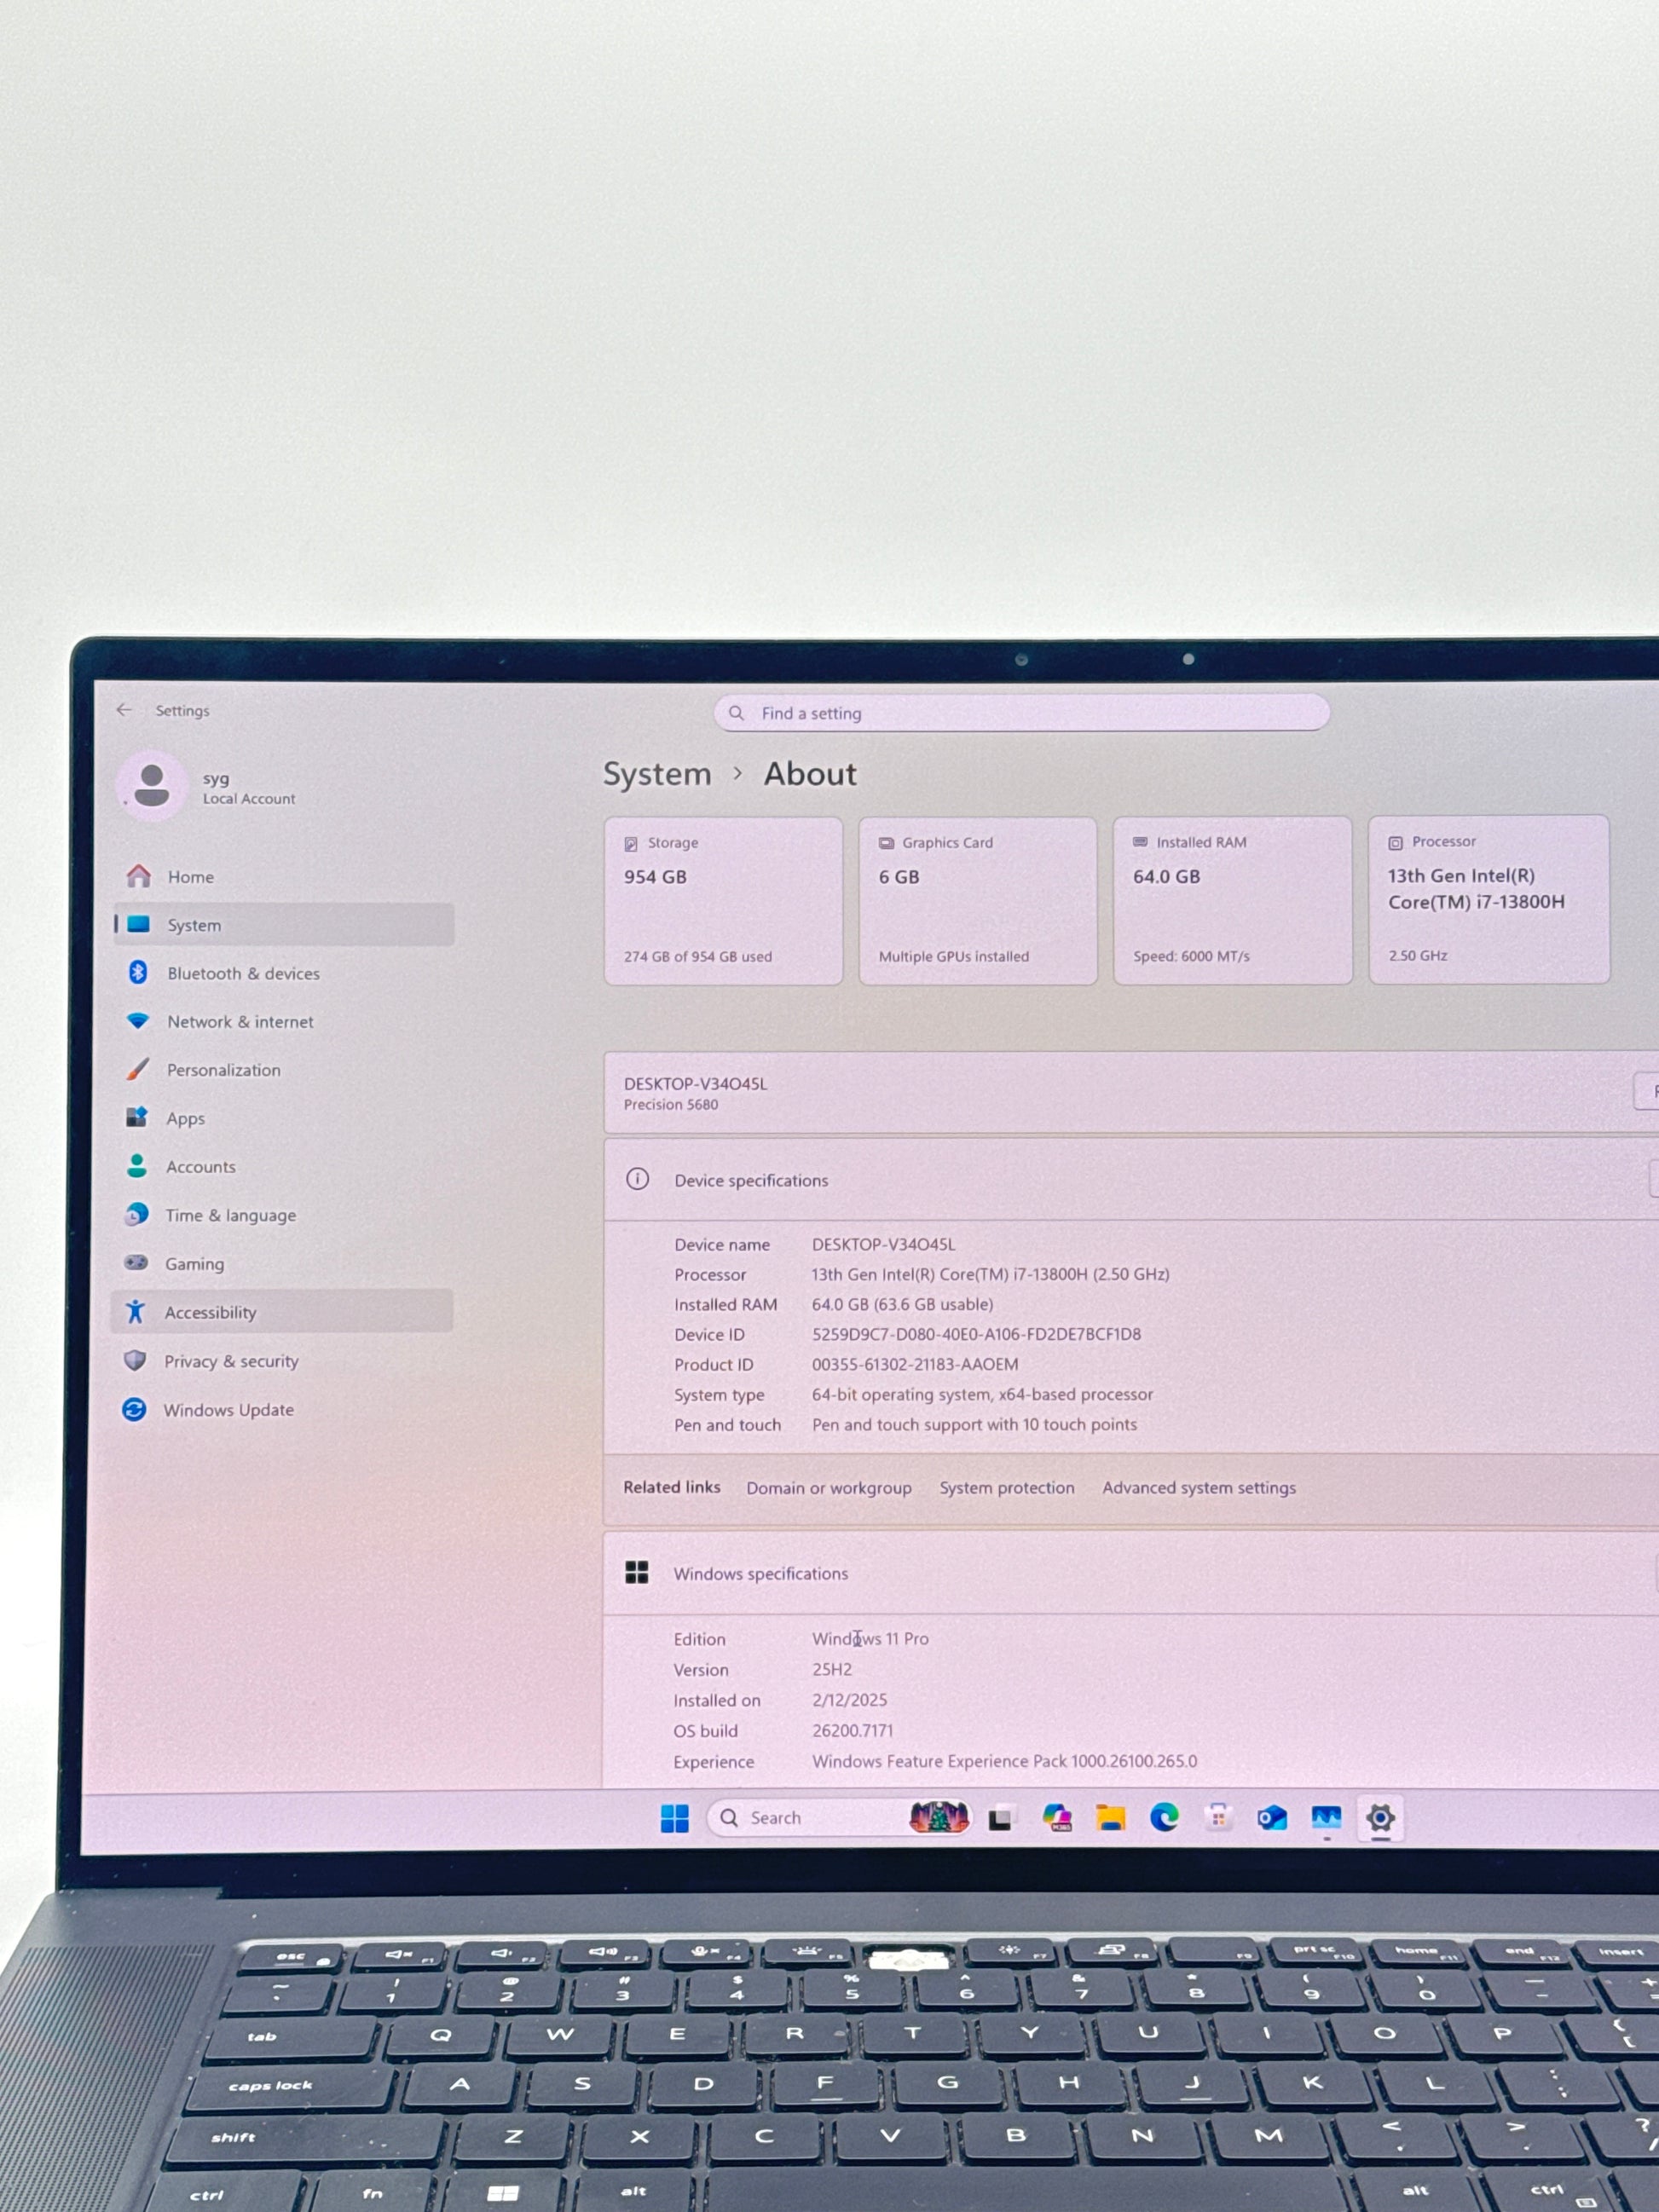This screenshot has width=1659, height=2212.
Task: Click the Accounts person icon
Action: [137, 1166]
